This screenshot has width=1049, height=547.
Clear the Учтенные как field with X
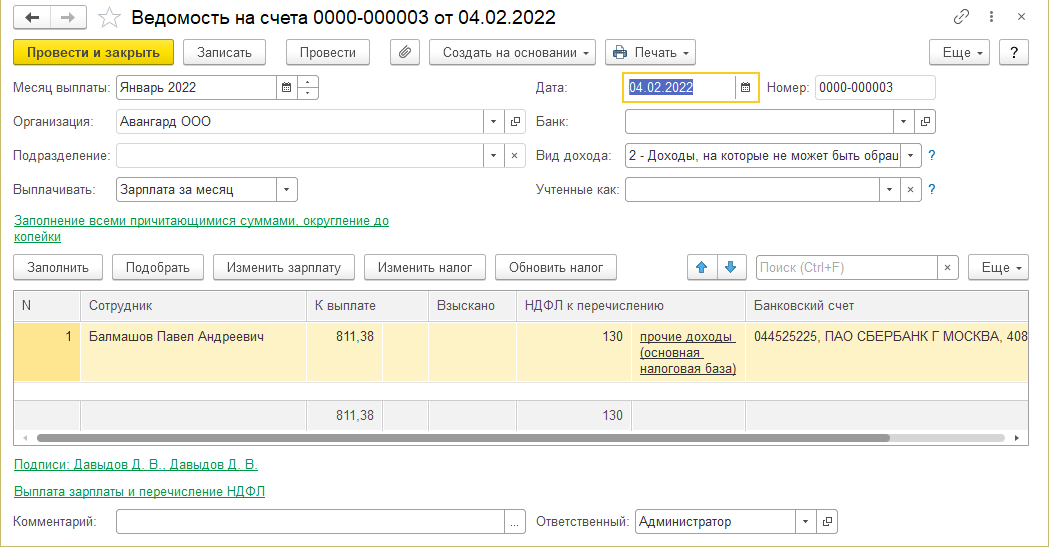[x=911, y=190]
